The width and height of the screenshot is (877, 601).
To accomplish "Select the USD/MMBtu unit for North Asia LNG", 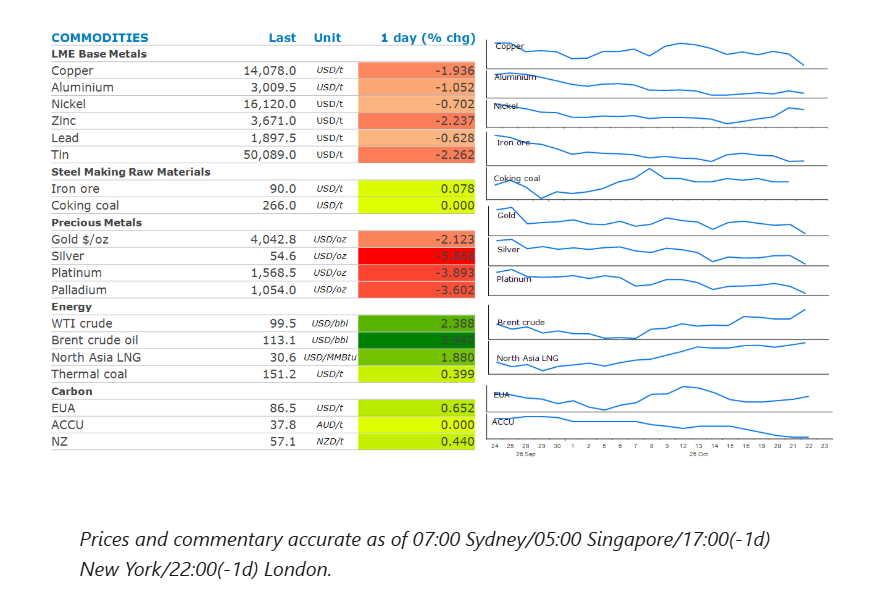I will (330, 357).
